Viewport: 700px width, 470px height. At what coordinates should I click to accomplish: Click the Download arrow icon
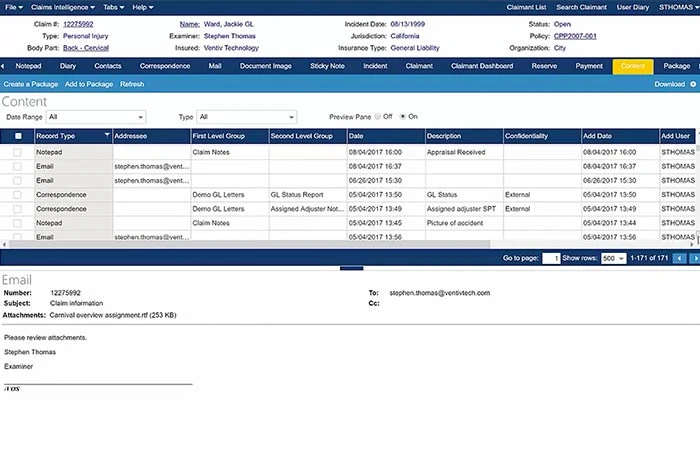692,84
